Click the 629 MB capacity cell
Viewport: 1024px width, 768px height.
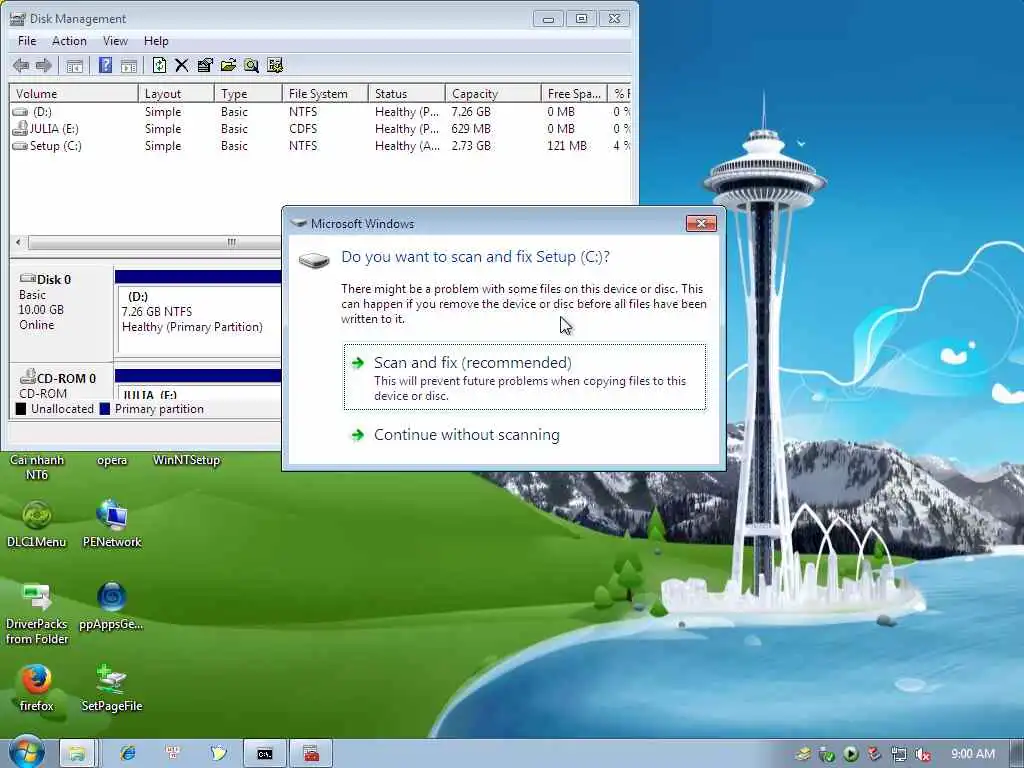click(471, 129)
